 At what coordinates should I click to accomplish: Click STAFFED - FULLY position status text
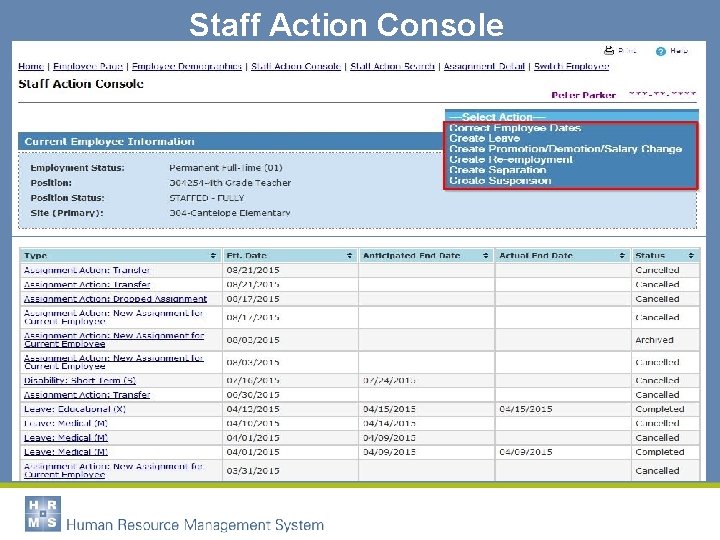click(207, 198)
